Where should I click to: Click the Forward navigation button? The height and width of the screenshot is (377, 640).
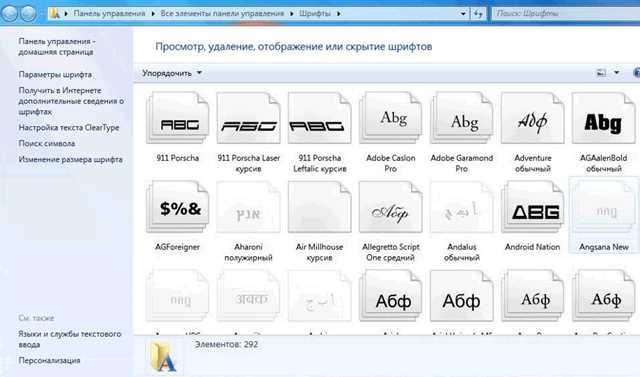[28, 13]
